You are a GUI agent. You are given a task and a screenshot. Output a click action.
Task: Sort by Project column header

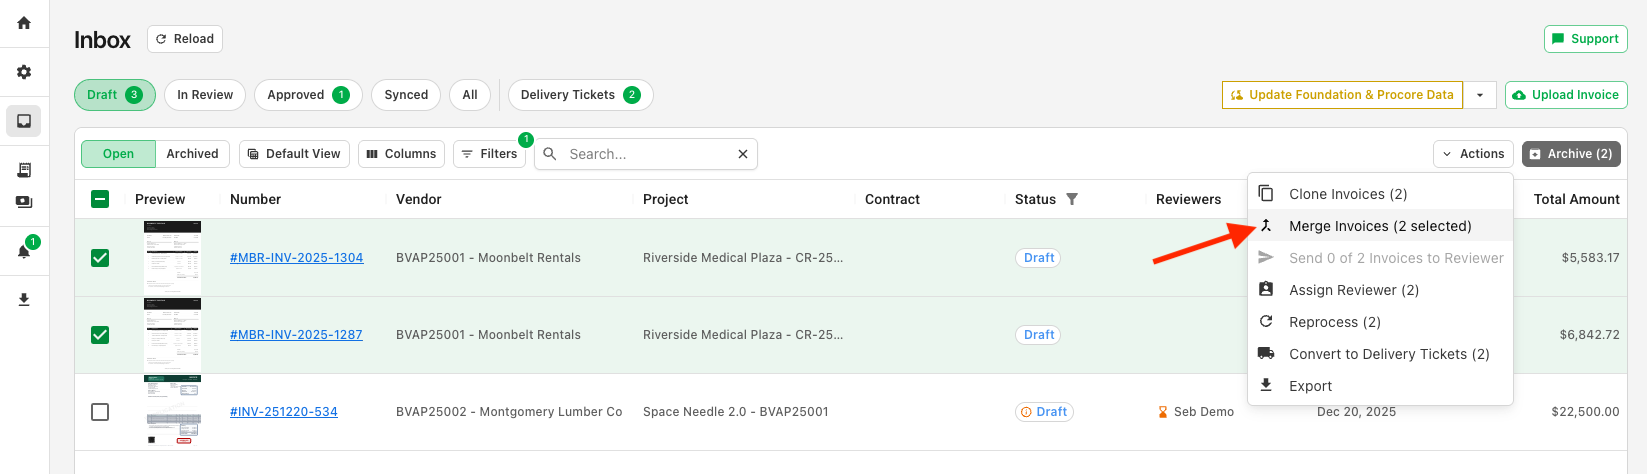[x=666, y=199]
